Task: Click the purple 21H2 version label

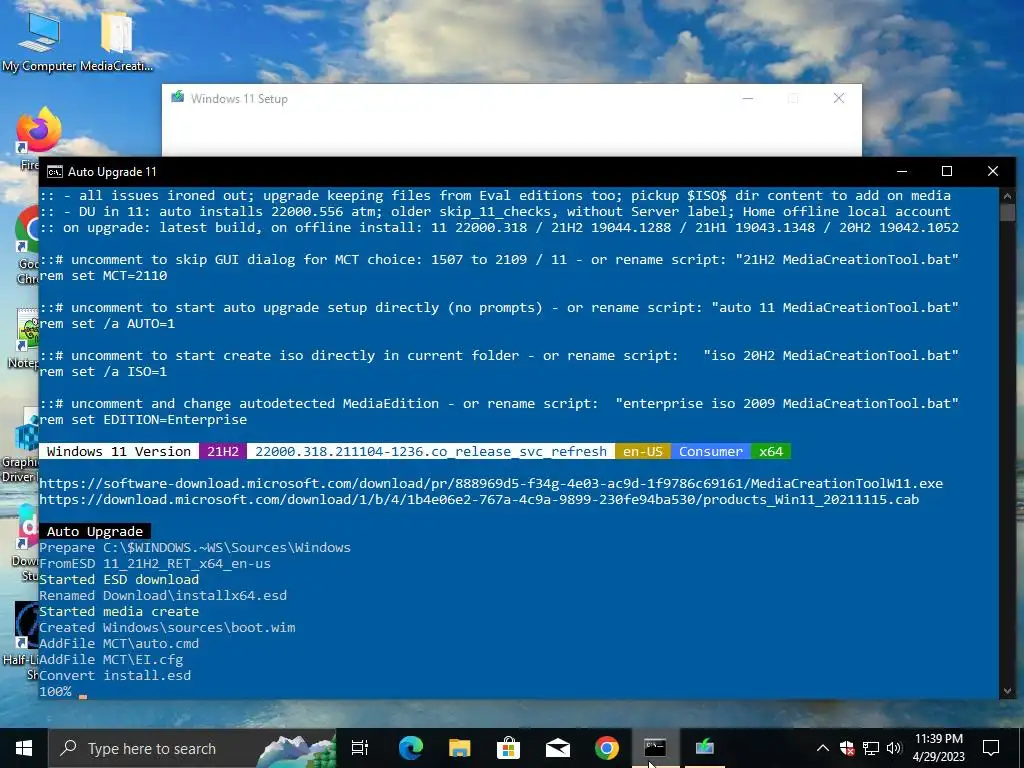Action: tap(223, 451)
